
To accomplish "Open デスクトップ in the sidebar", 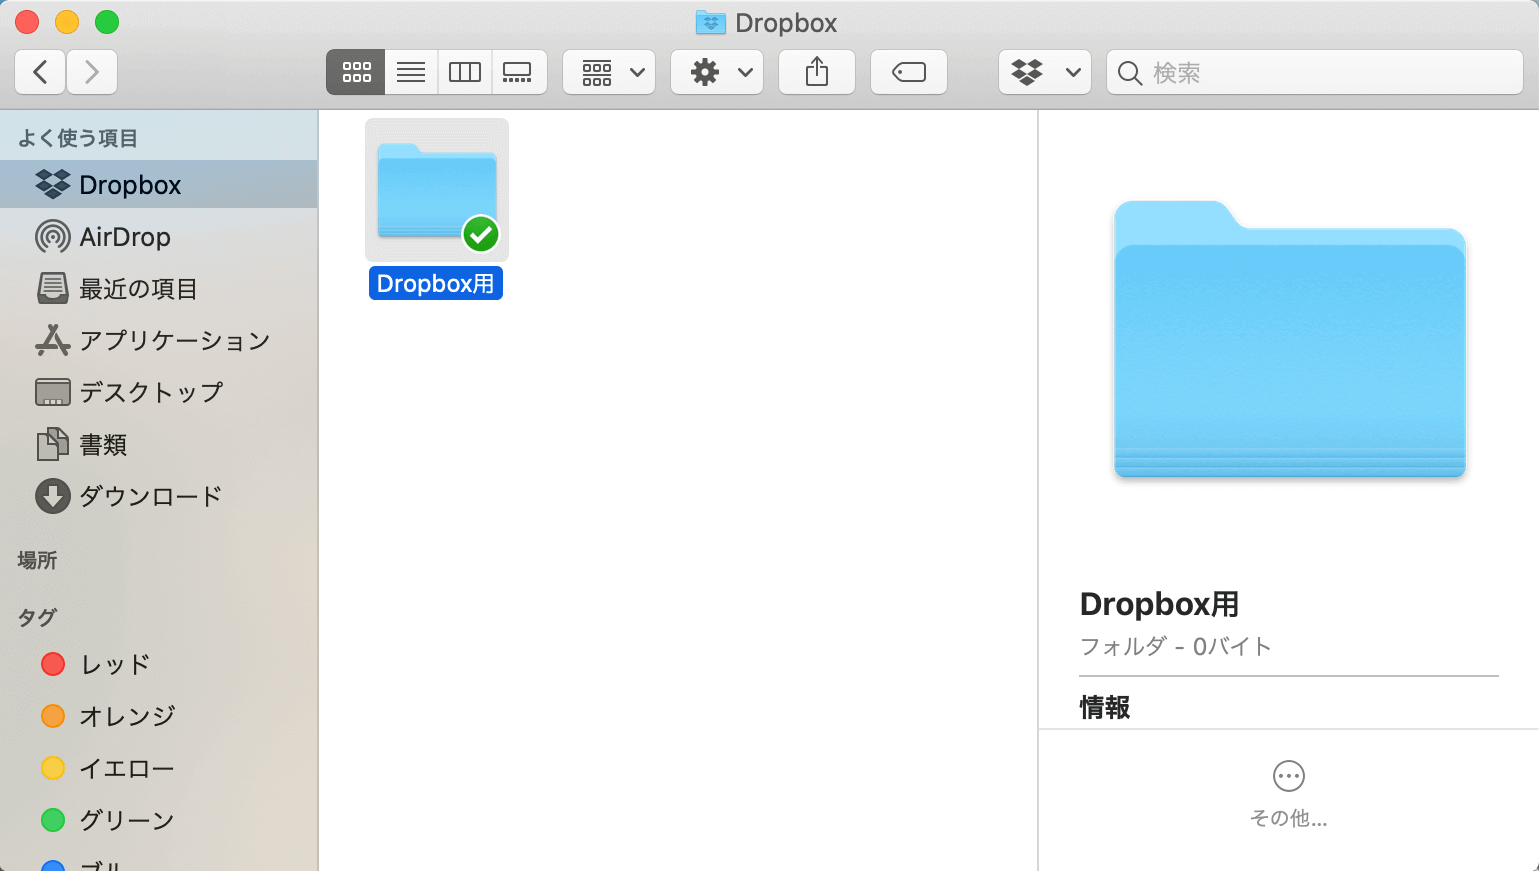I will [159, 393].
